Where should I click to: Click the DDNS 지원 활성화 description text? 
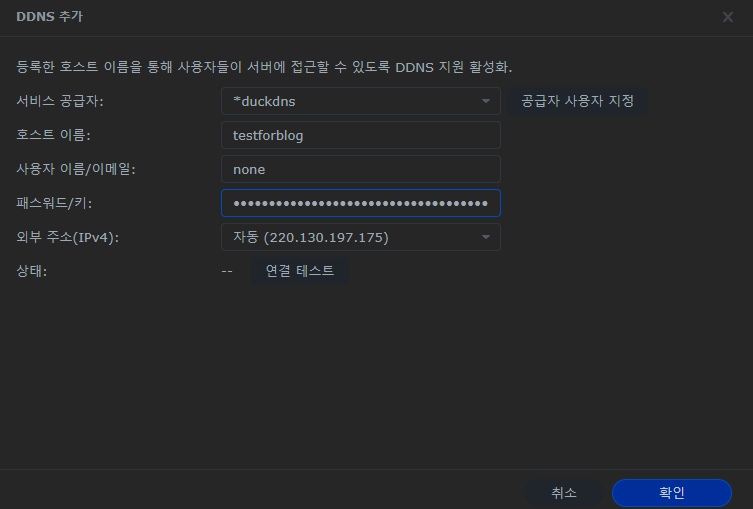click(x=264, y=67)
